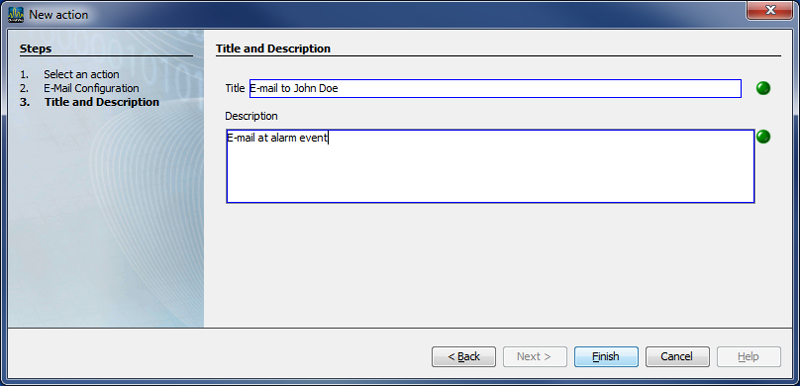Go back with the Back button

click(x=463, y=356)
